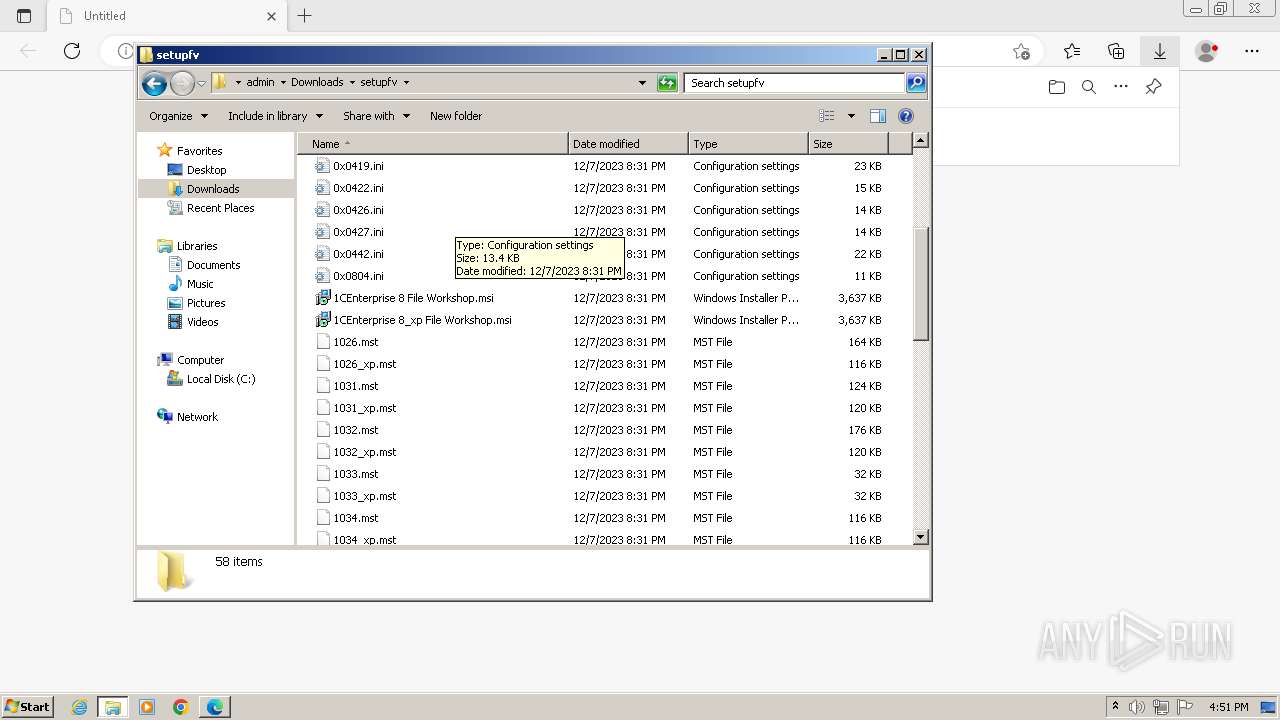Open Explorer Help icon
Screen dimensions: 1280x720
pos(906,116)
